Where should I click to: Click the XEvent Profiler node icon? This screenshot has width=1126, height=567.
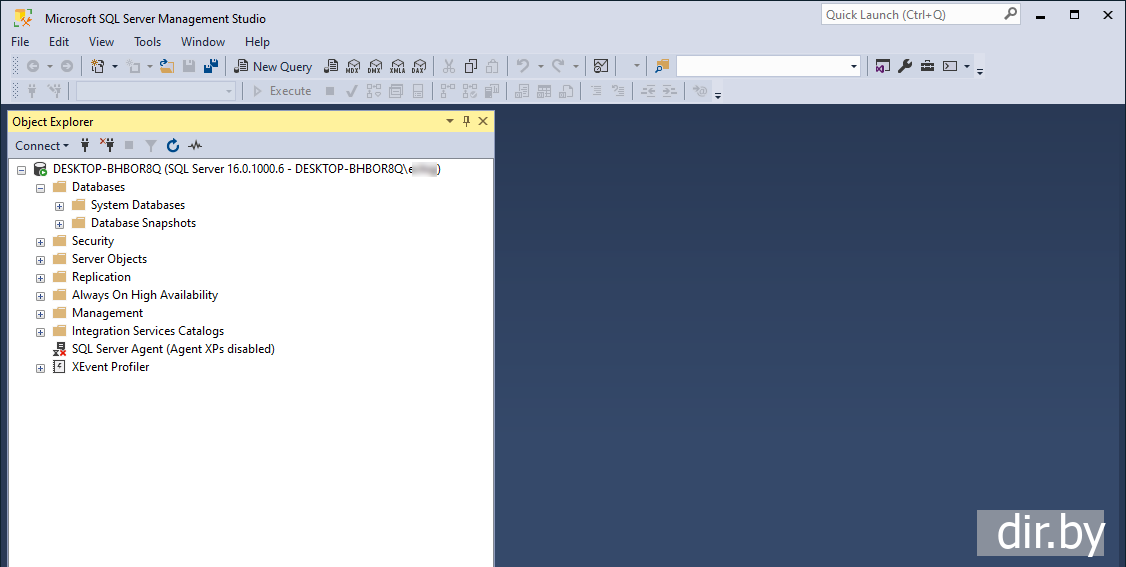pyautogui.click(x=60, y=367)
